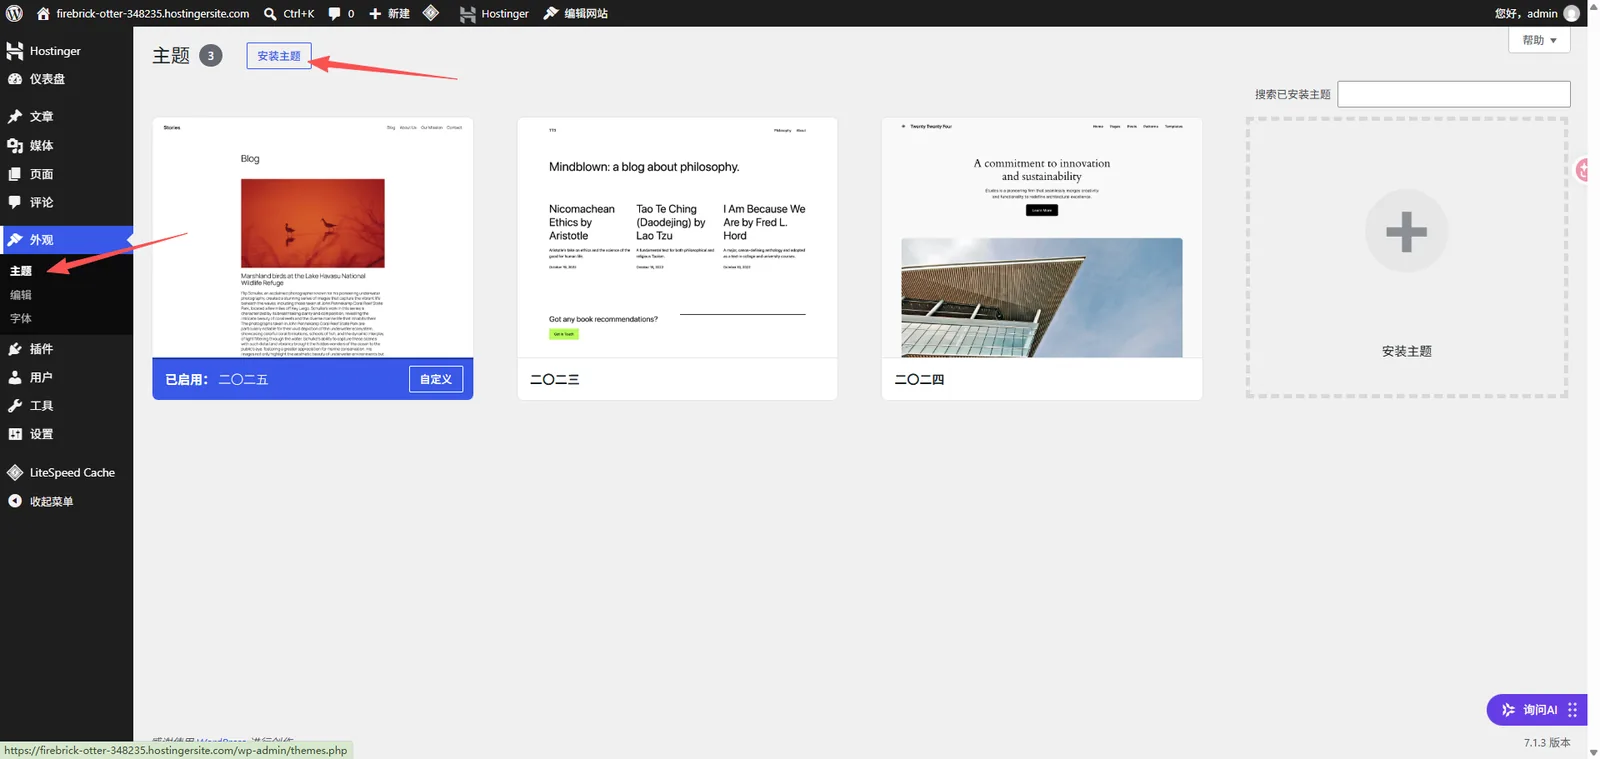Click the 媒体 media icon

15,145
